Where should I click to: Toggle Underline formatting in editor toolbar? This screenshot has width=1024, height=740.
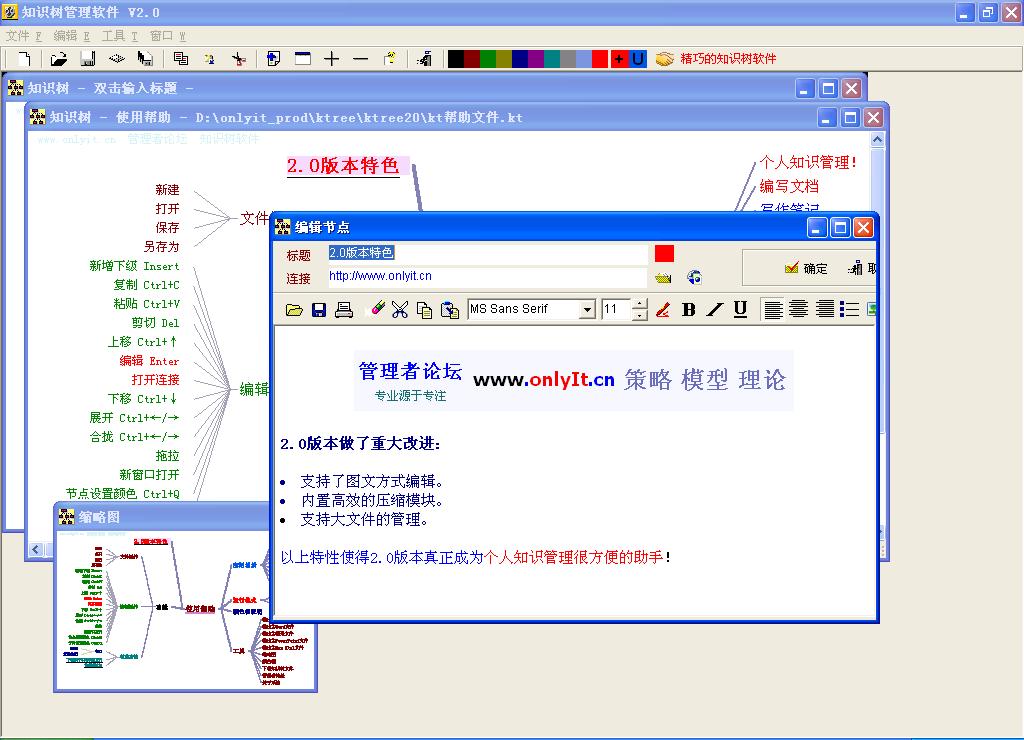[740, 310]
